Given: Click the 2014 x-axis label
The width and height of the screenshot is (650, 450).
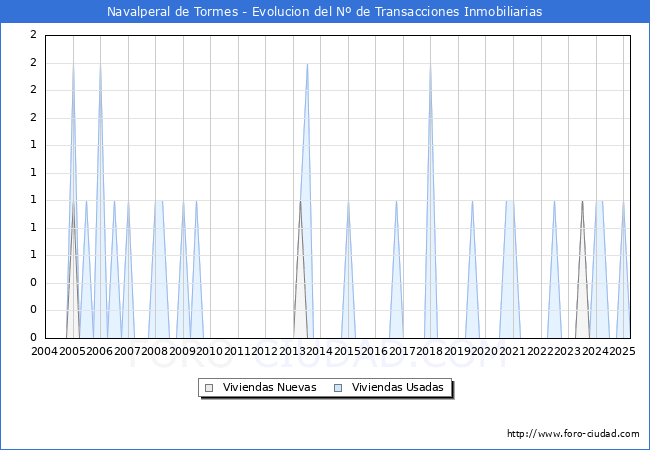Looking at the screenshot, I should (320, 351).
